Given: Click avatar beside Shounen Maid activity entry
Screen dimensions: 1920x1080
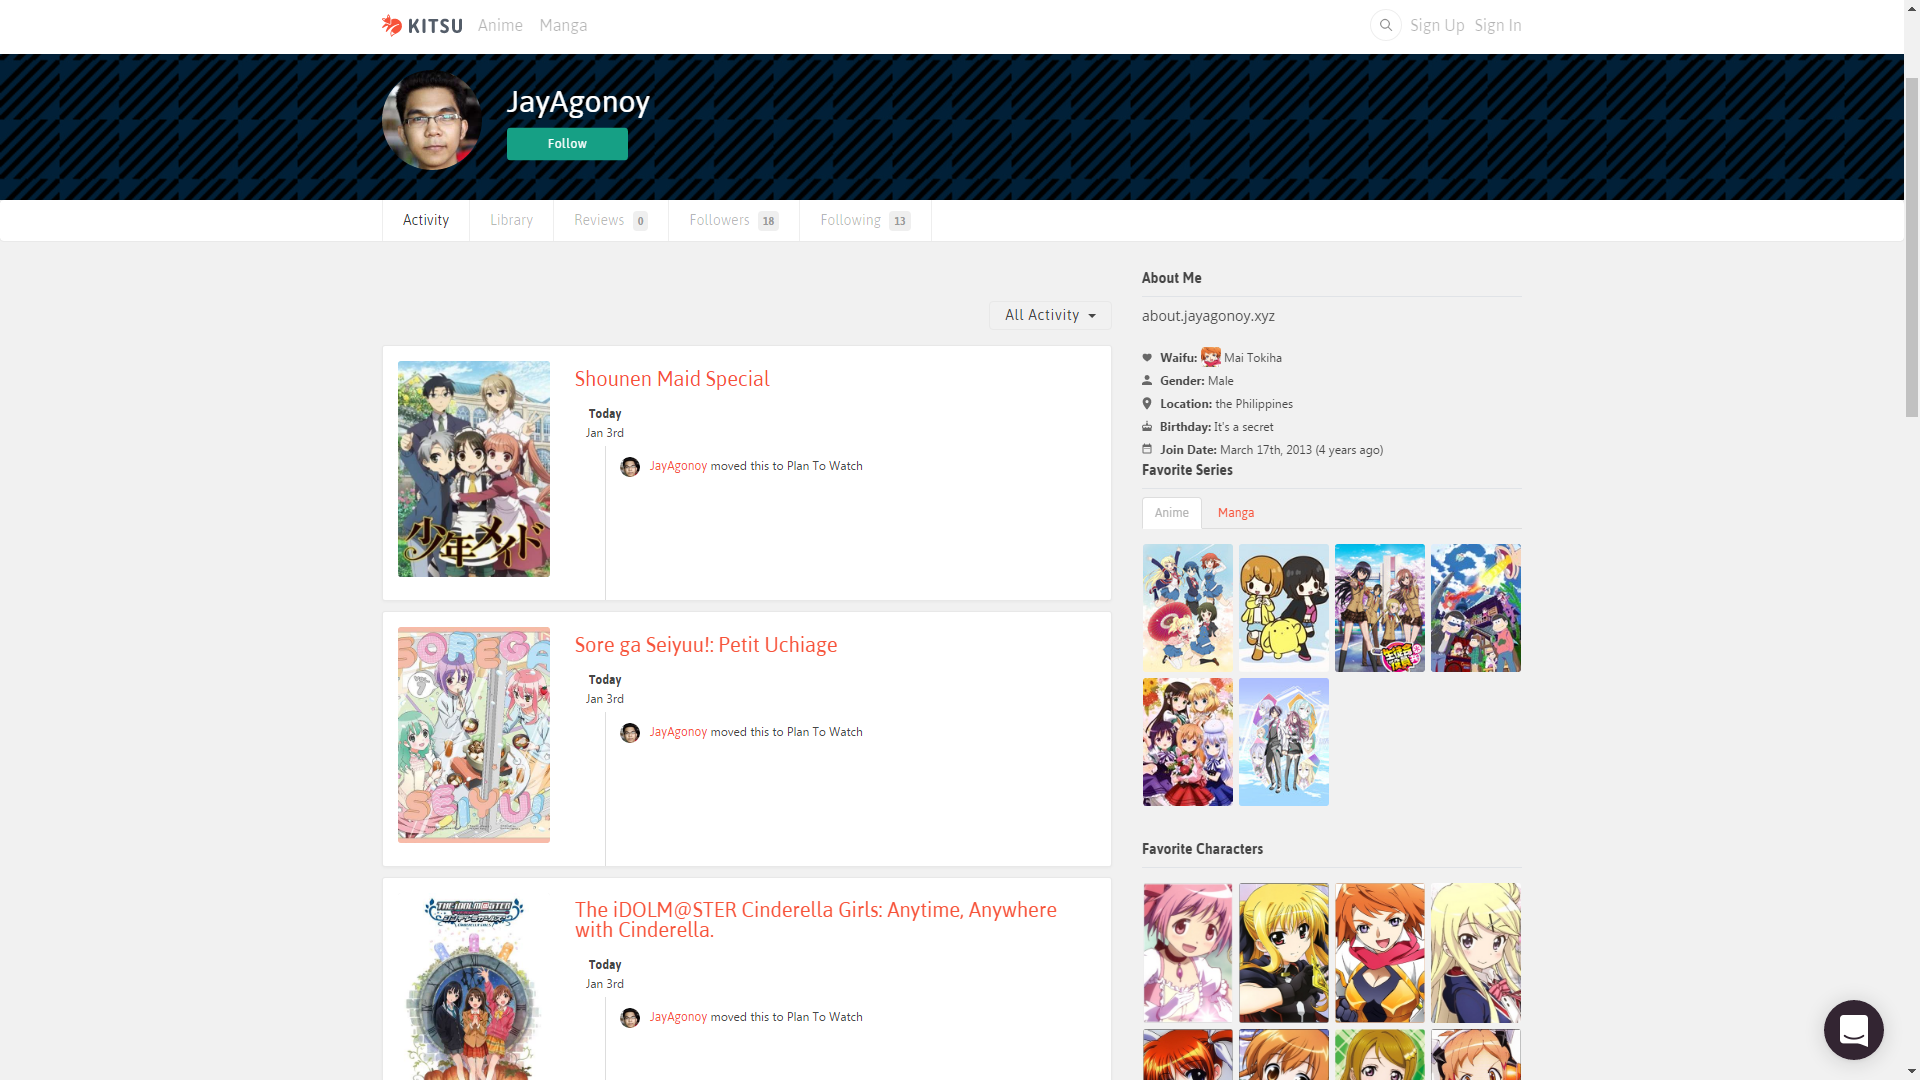Looking at the screenshot, I should (x=630, y=467).
